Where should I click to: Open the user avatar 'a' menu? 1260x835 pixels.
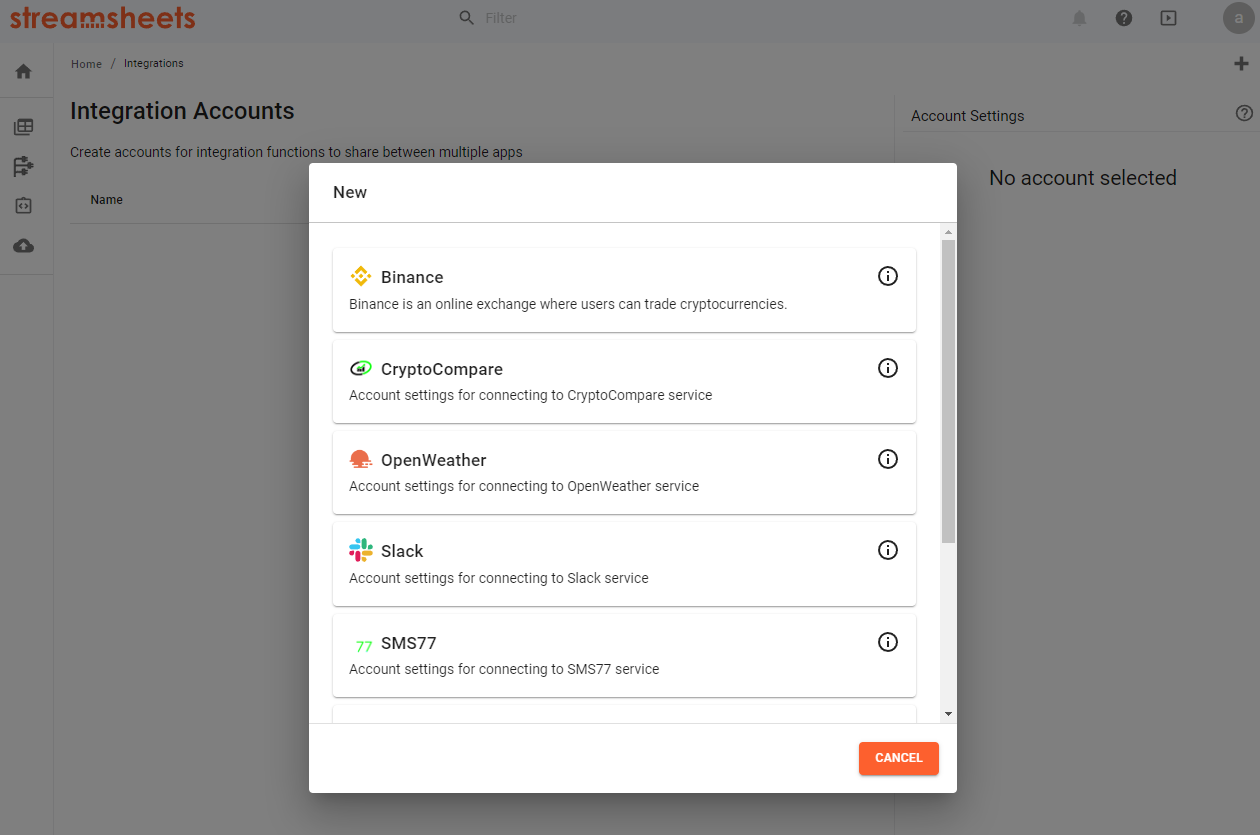pos(1239,18)
